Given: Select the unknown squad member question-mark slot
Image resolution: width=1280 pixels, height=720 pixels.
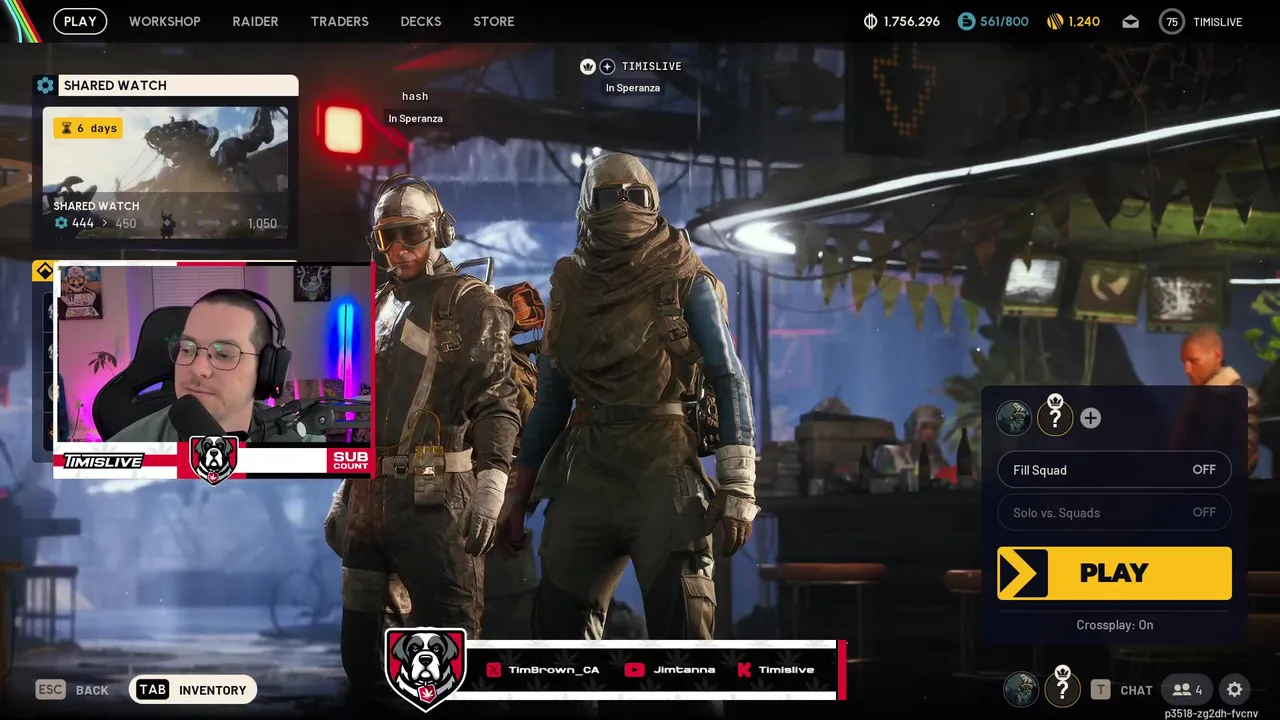Looking at the screenshot, I should click(1054, 418).
